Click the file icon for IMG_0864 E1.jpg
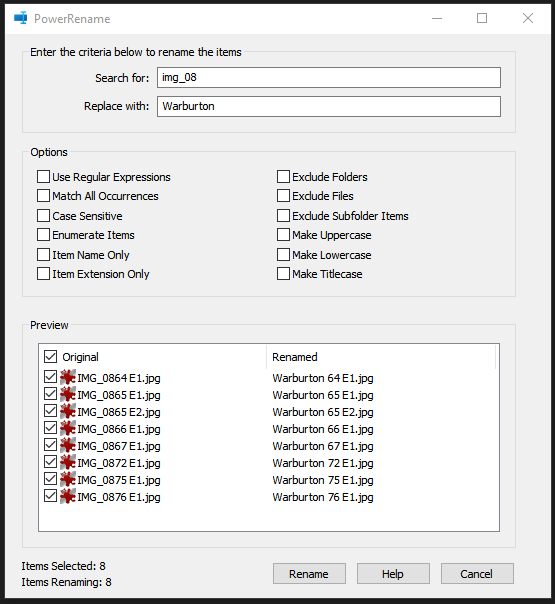This screenshot has width=555, height=604. (68, 378)
